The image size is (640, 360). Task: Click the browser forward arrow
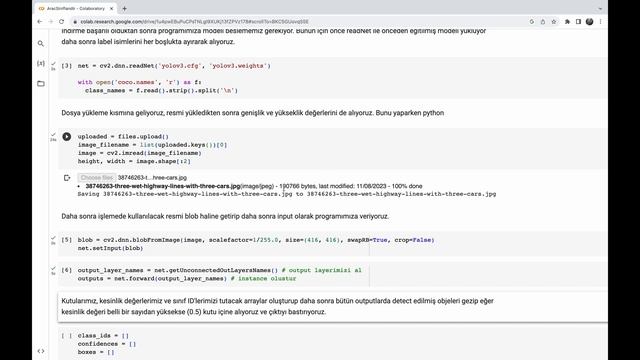[51, 22]
